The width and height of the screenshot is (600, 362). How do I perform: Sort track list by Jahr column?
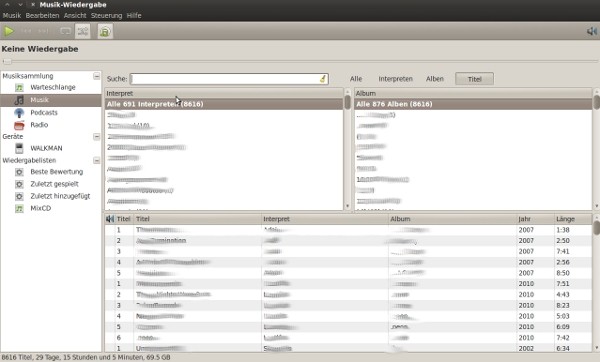tap(535, 219)
